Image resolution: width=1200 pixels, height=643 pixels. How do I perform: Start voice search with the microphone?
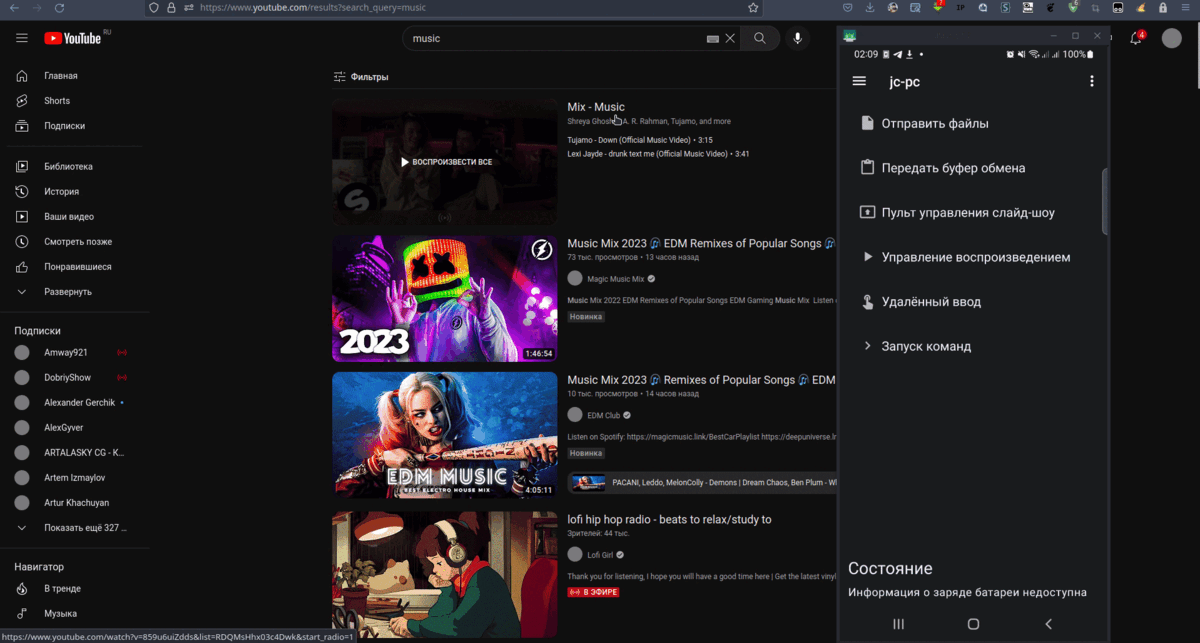pos(797,38)
